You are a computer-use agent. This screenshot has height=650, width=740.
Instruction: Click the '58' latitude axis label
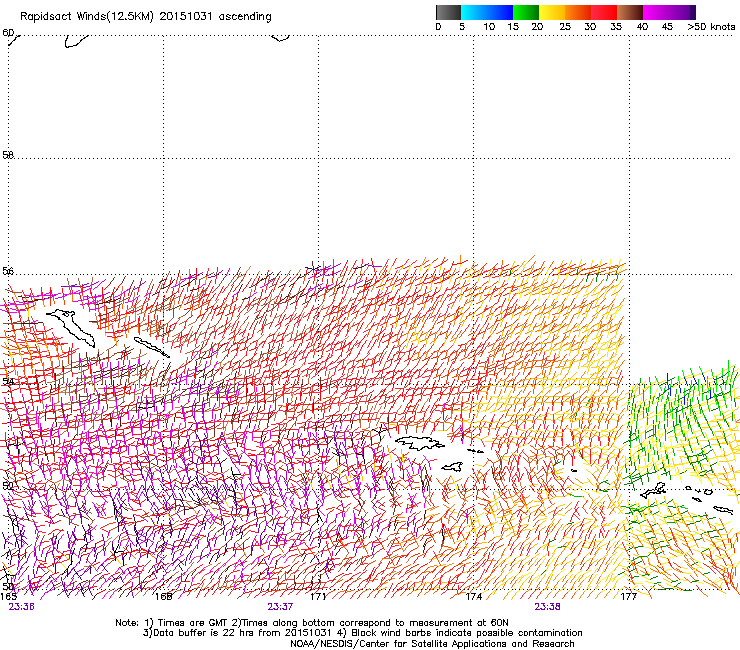click(x=8, y=155)
